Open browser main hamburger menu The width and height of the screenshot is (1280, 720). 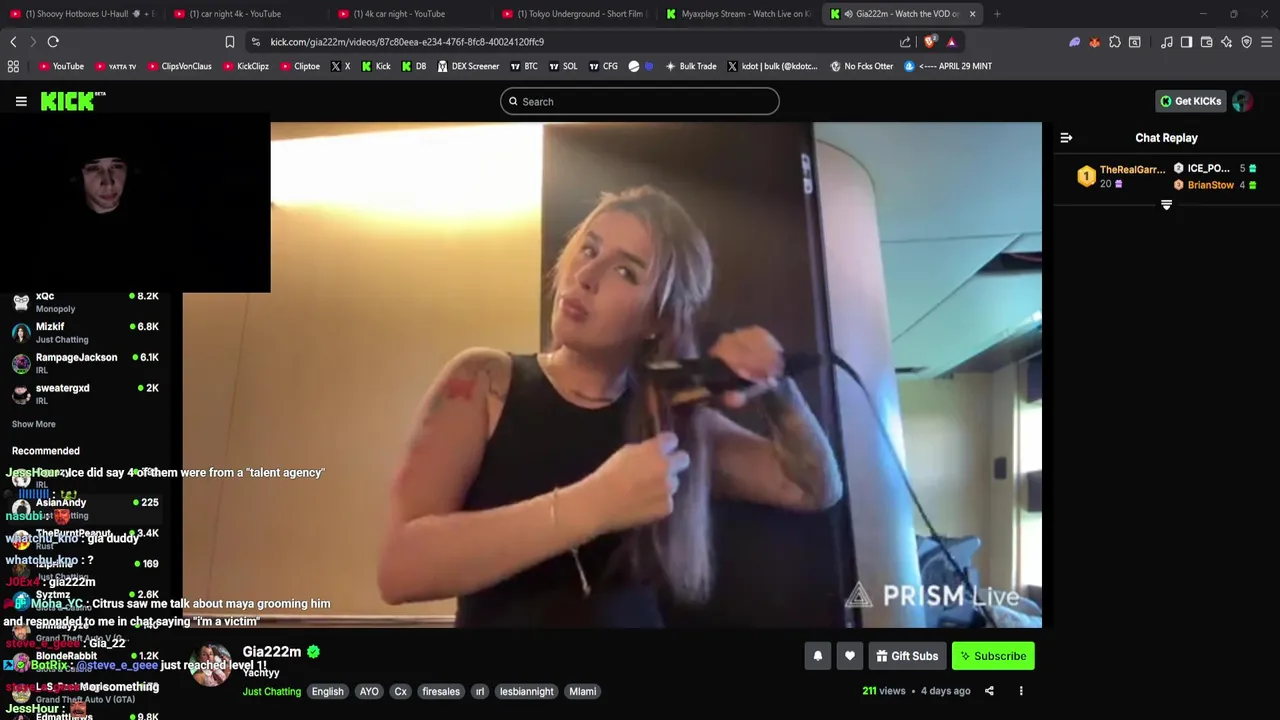click(1266, 42)
